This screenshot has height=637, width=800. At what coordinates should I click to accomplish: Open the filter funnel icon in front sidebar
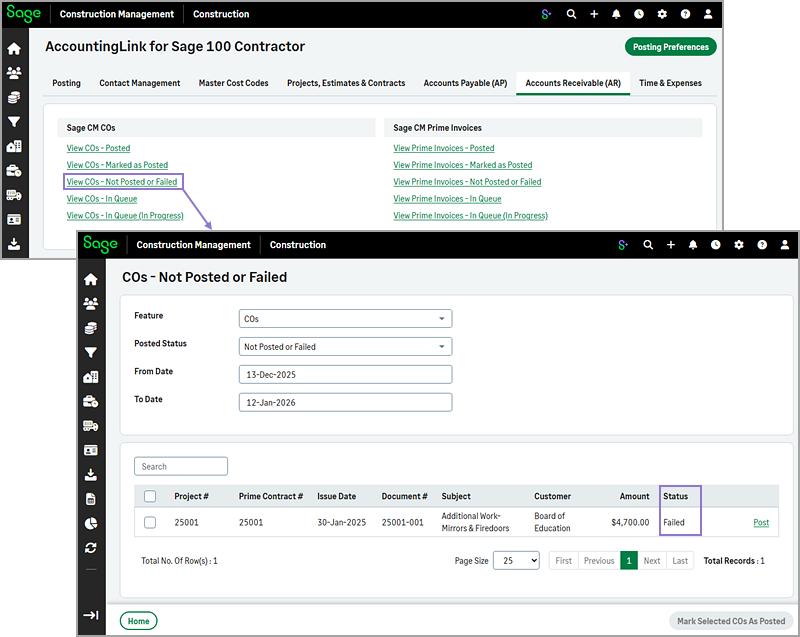91,352
